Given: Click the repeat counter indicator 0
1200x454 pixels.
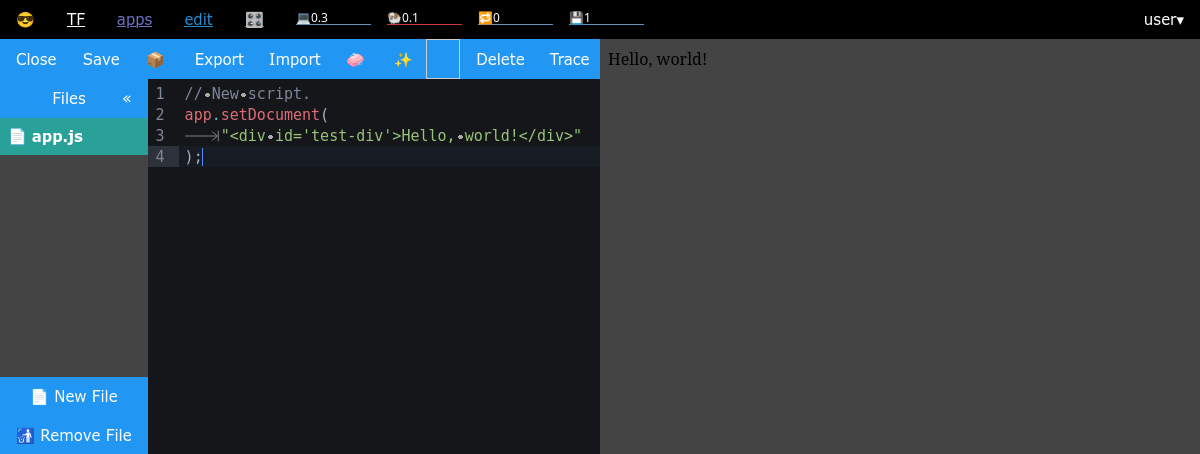Looking at the screenshot, I should (x=515, y=18).
